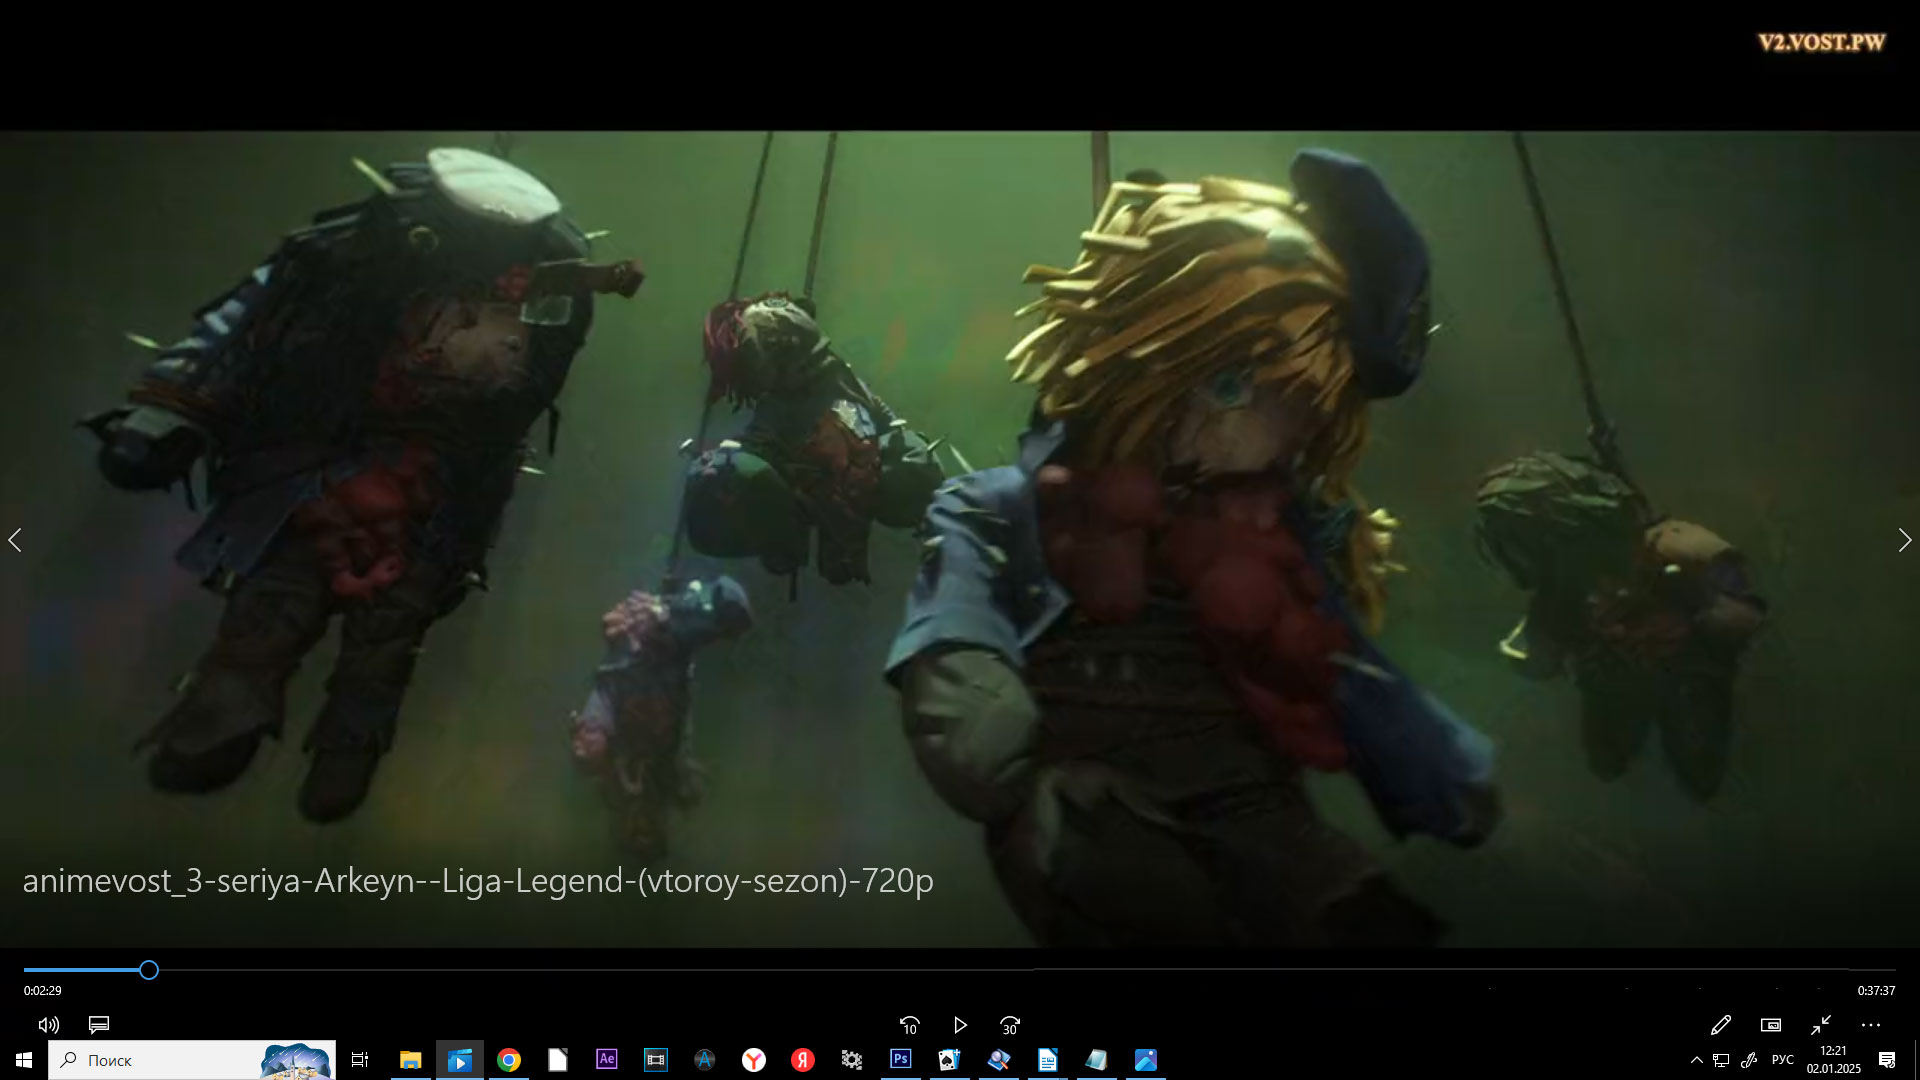Open the pencil edit tool

[x=1721, y=1025]
